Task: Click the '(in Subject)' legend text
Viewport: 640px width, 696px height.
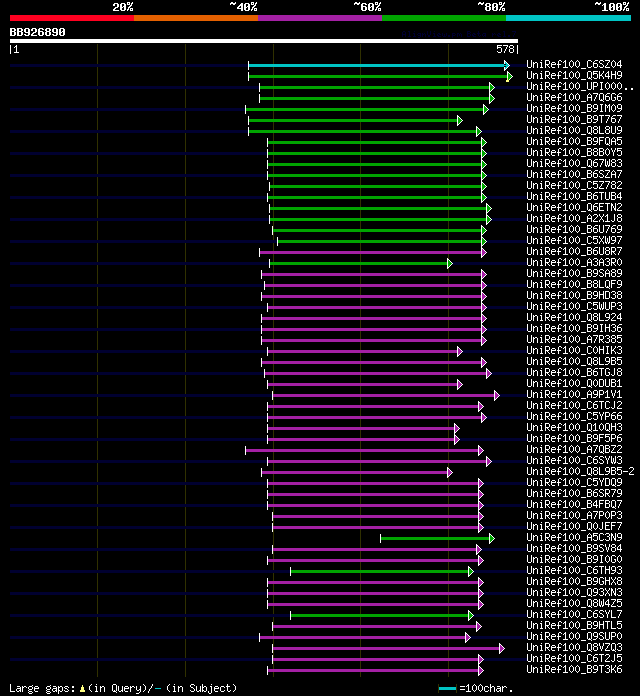Action: coord(201,688)
